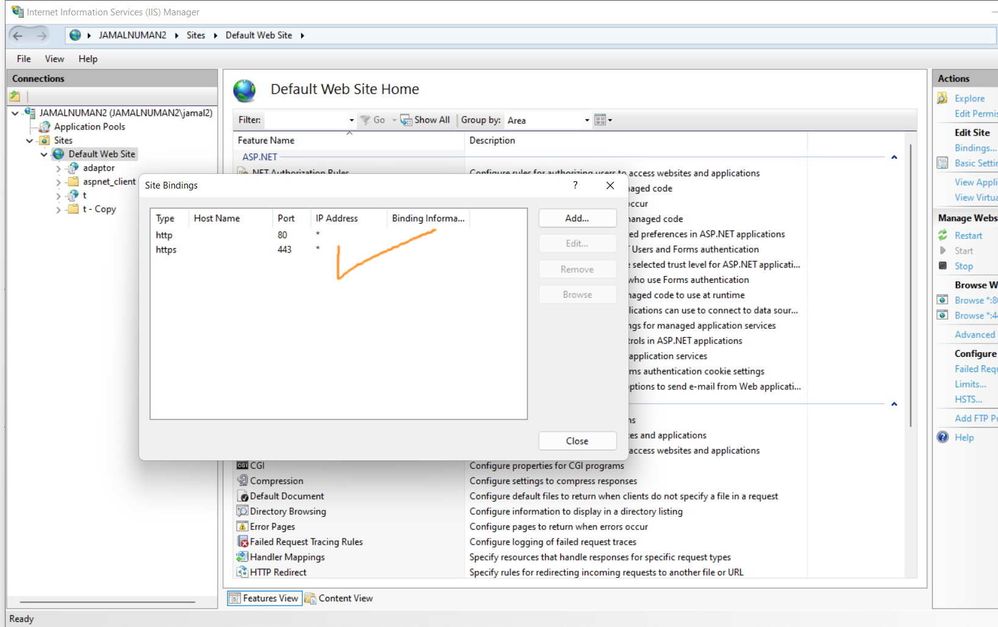Open the Default Document feature icon
998x627 pixels.
(242, 496)
